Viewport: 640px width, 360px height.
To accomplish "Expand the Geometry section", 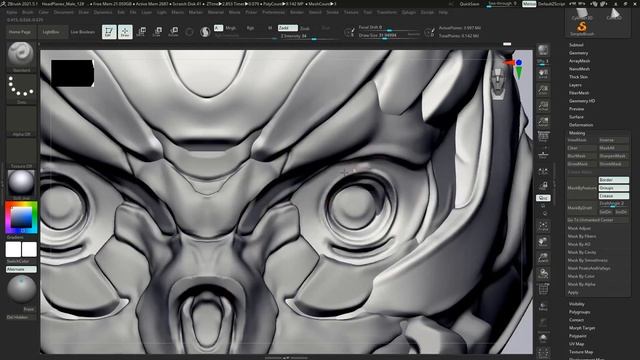I will (578, 53).
